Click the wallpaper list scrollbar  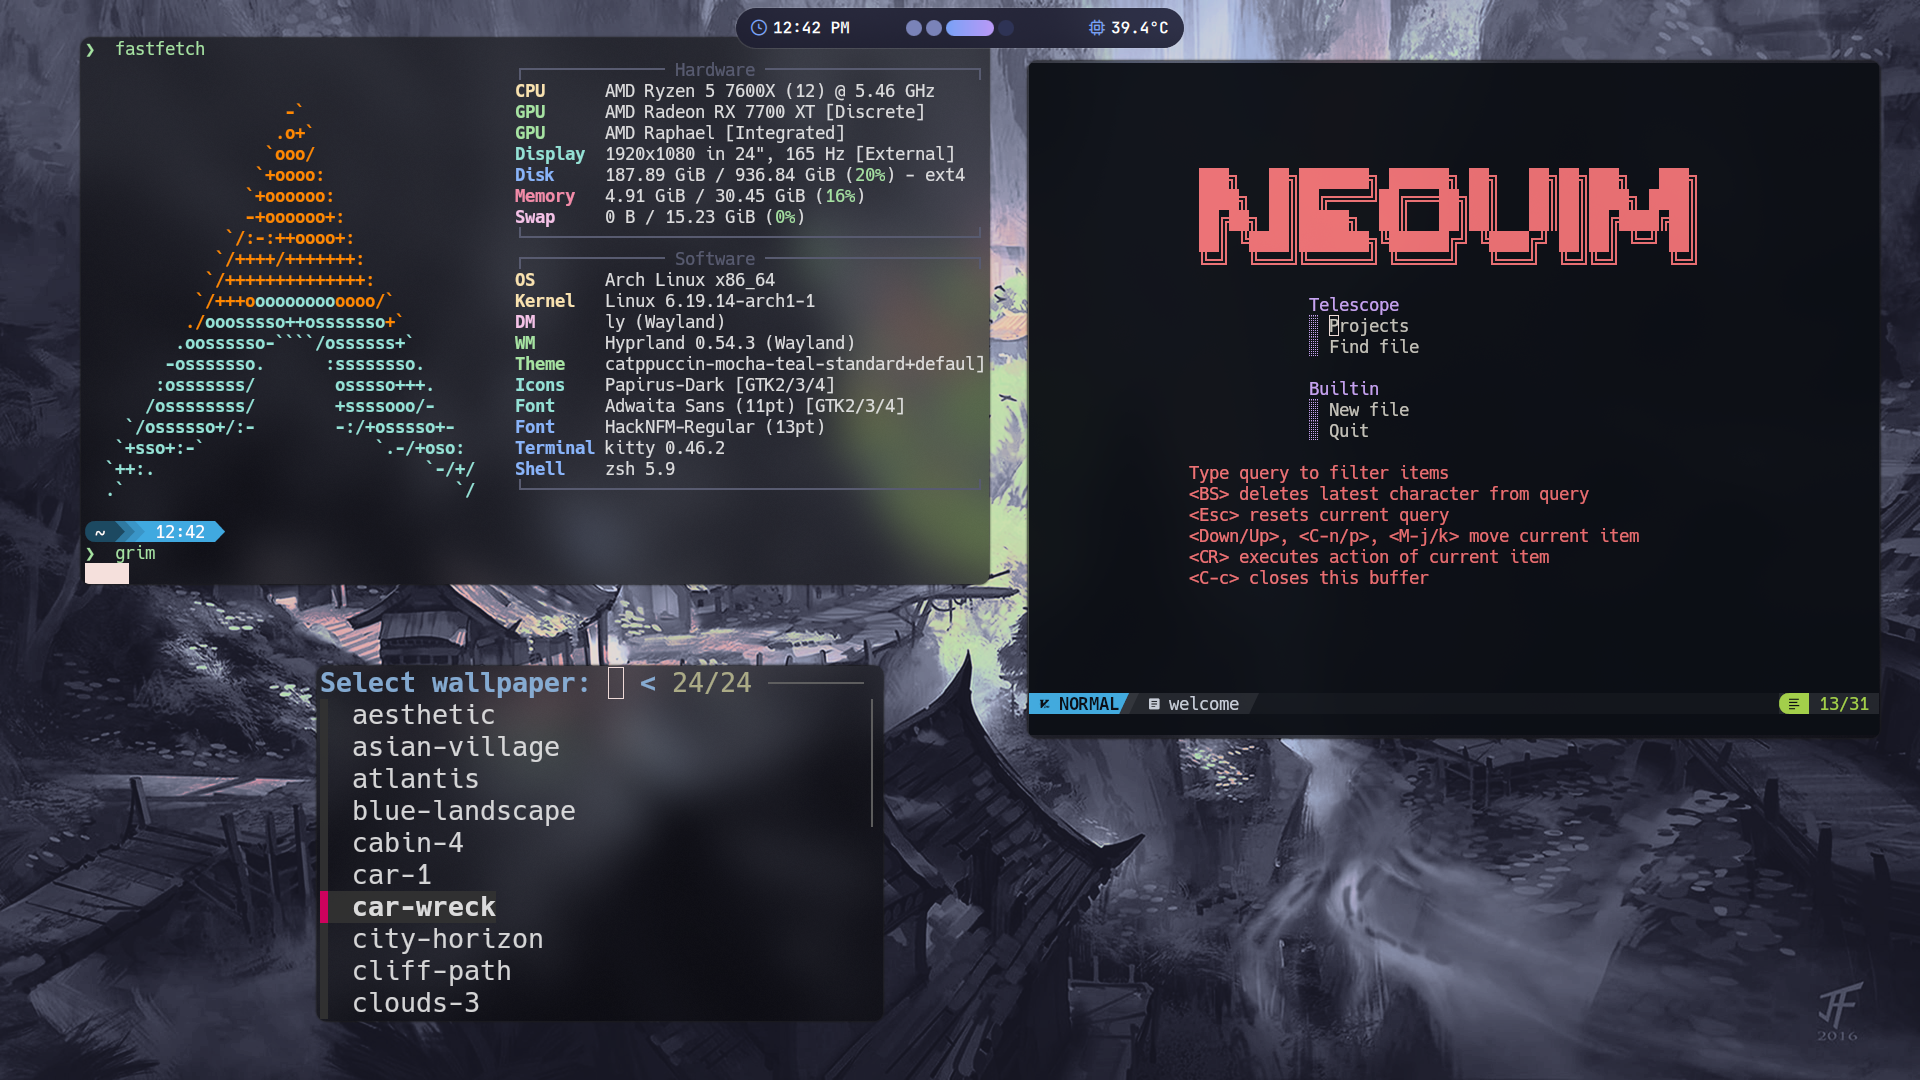(872, 763)
